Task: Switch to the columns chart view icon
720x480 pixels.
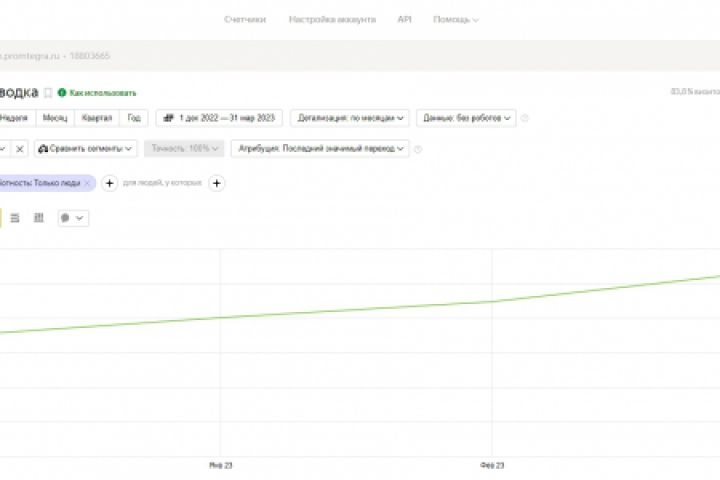Action: pyautogui.click(x=39, y=218)
